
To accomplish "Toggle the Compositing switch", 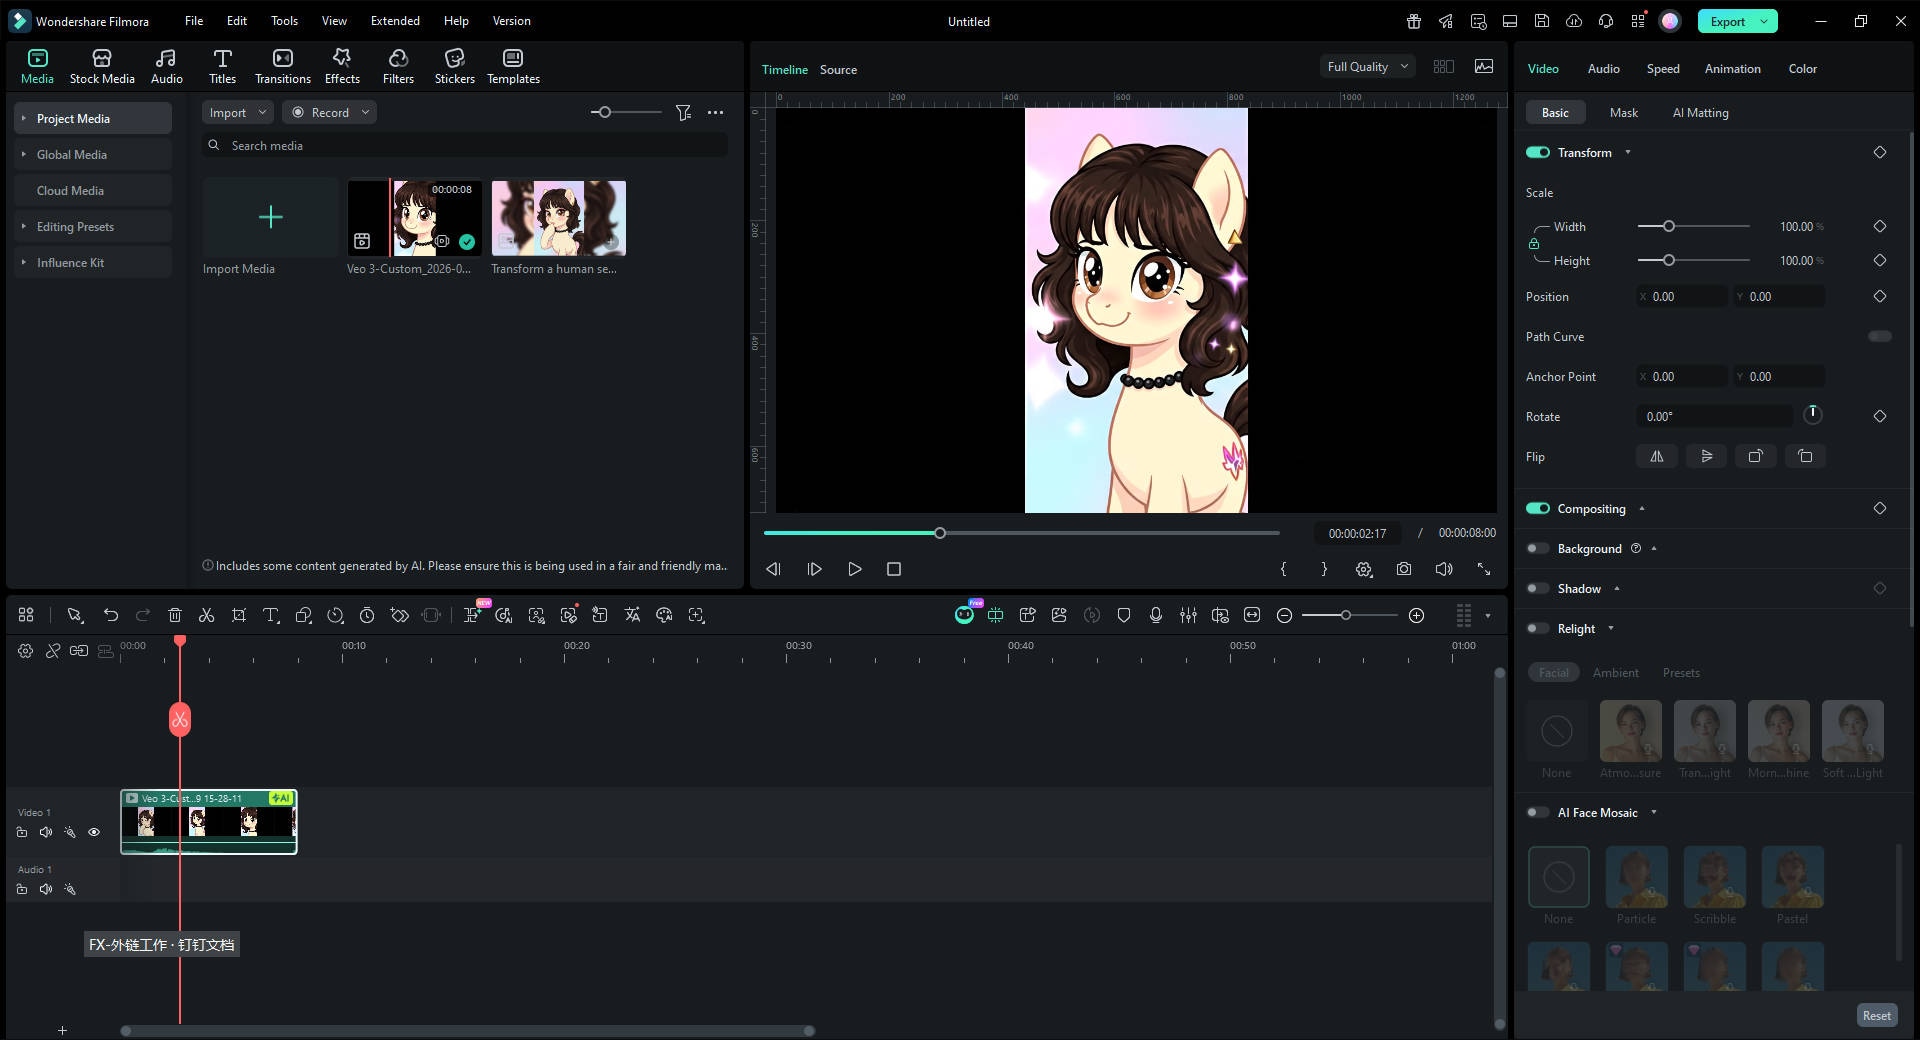I will pos(1537,508).
